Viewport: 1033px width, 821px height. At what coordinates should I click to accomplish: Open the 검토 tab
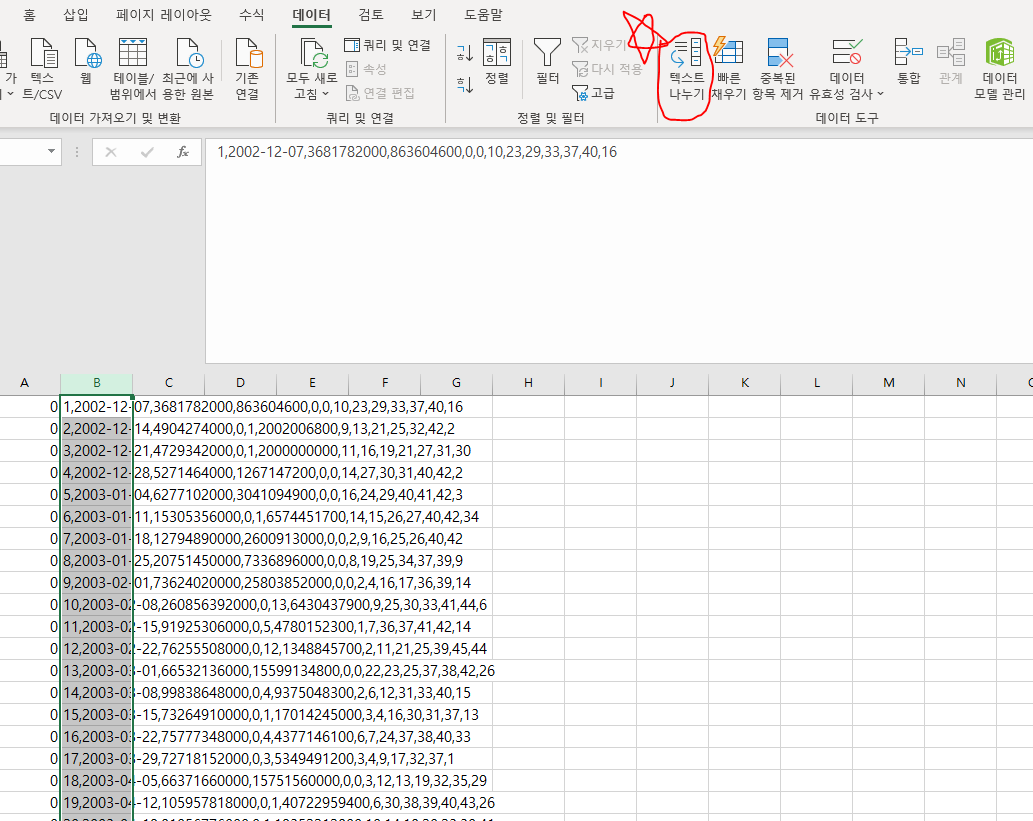tap(371, 14)
